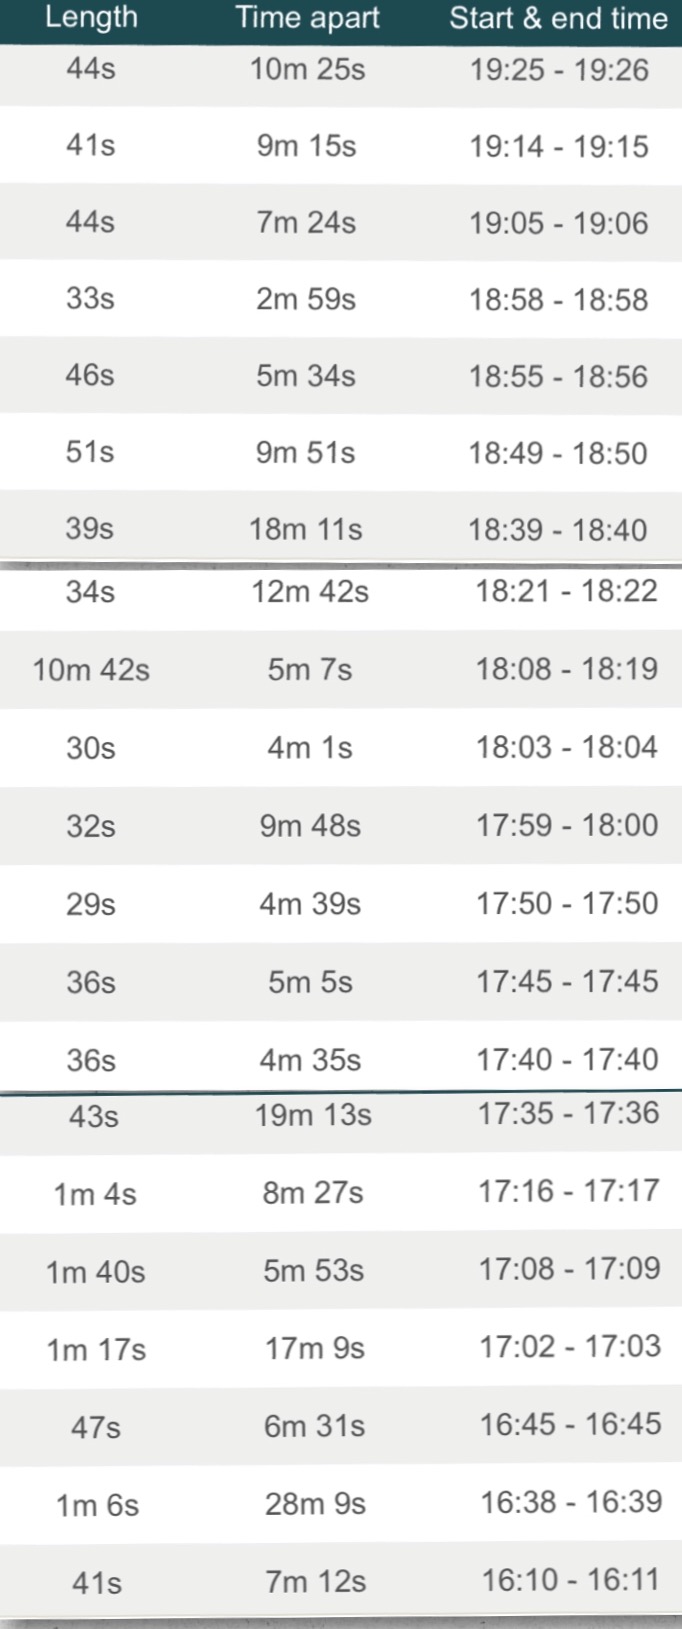Click the 18:21 - 18:22 time range

566,591
